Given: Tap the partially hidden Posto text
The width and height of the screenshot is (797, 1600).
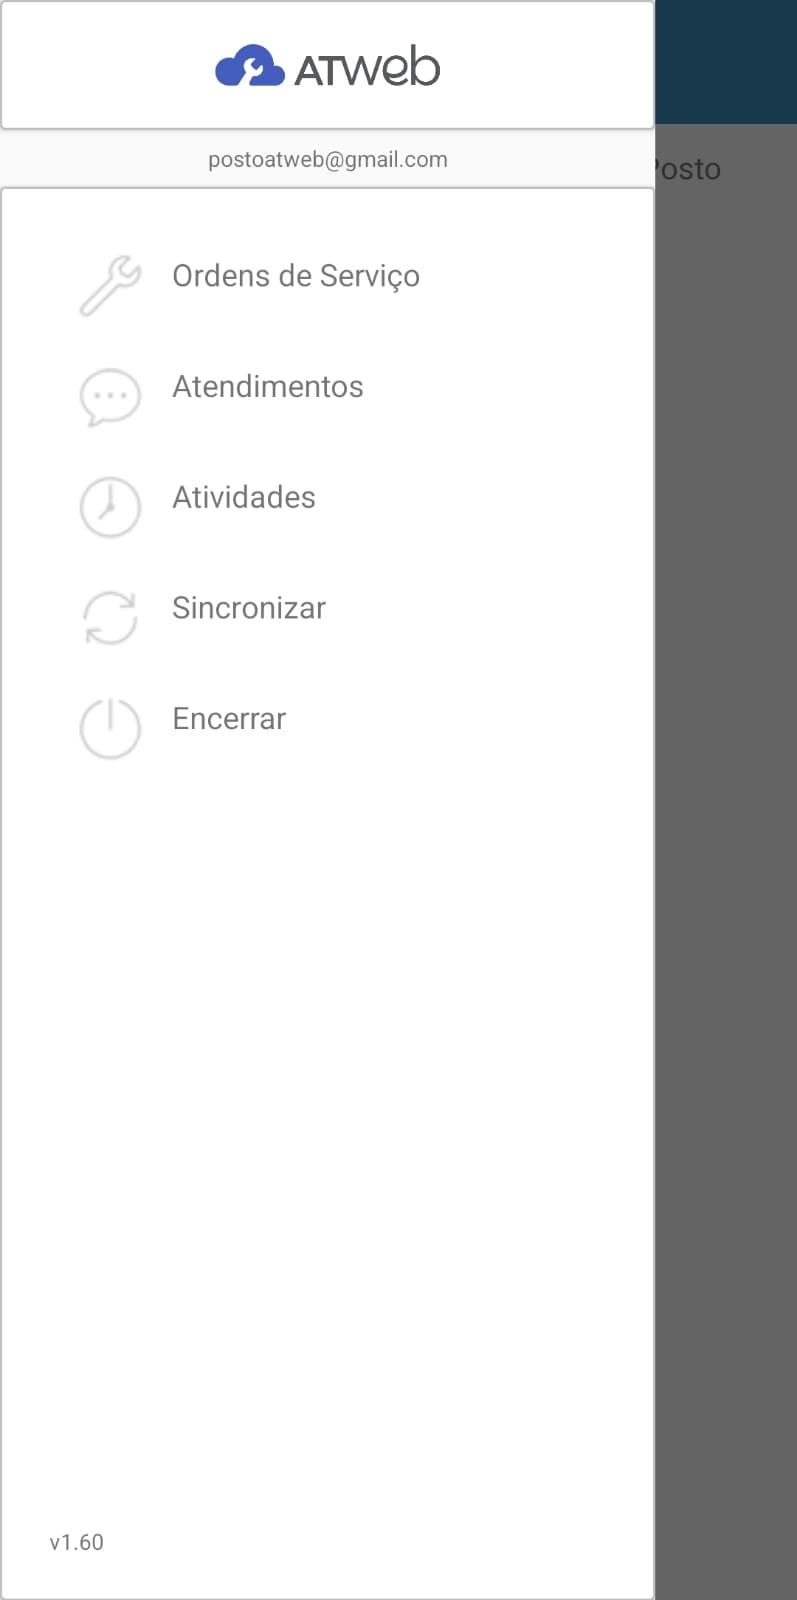Looking at the screenshot, I should click(688, 169).
